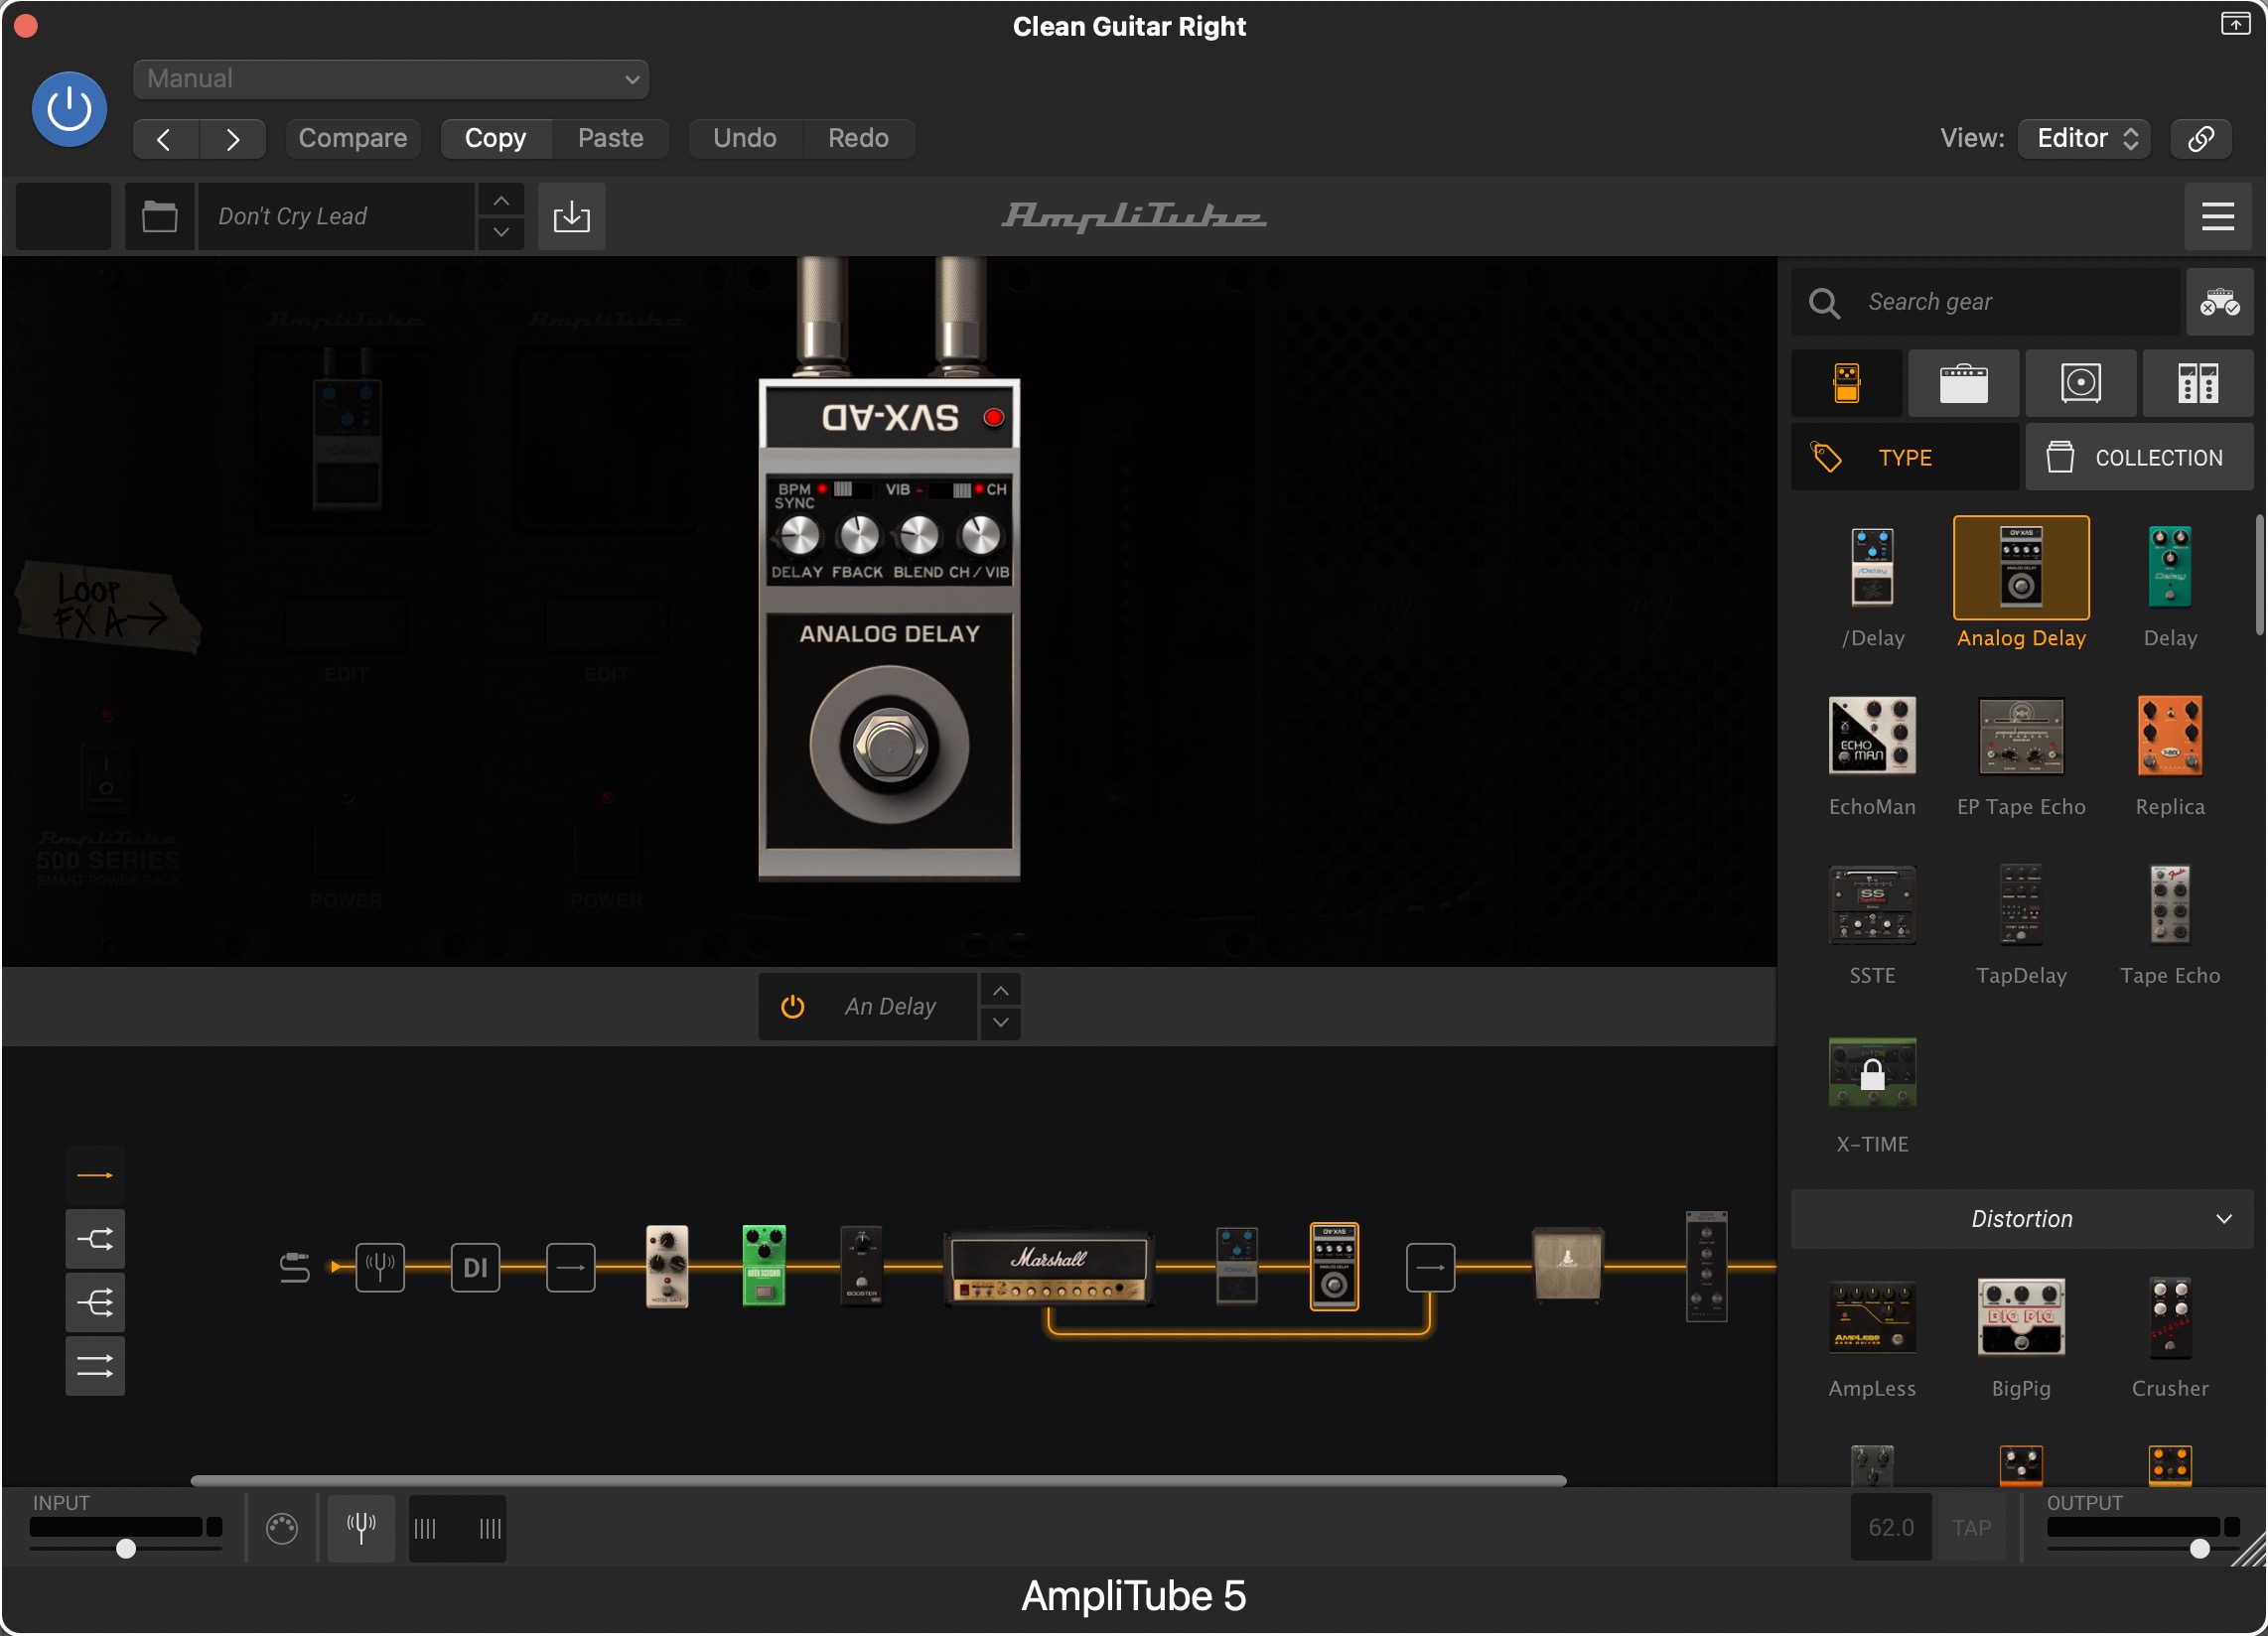This screenshot has width=2268, height=1636.
Task: Step preset up above Don't Cry Lead
Action: tap(501, 201)
